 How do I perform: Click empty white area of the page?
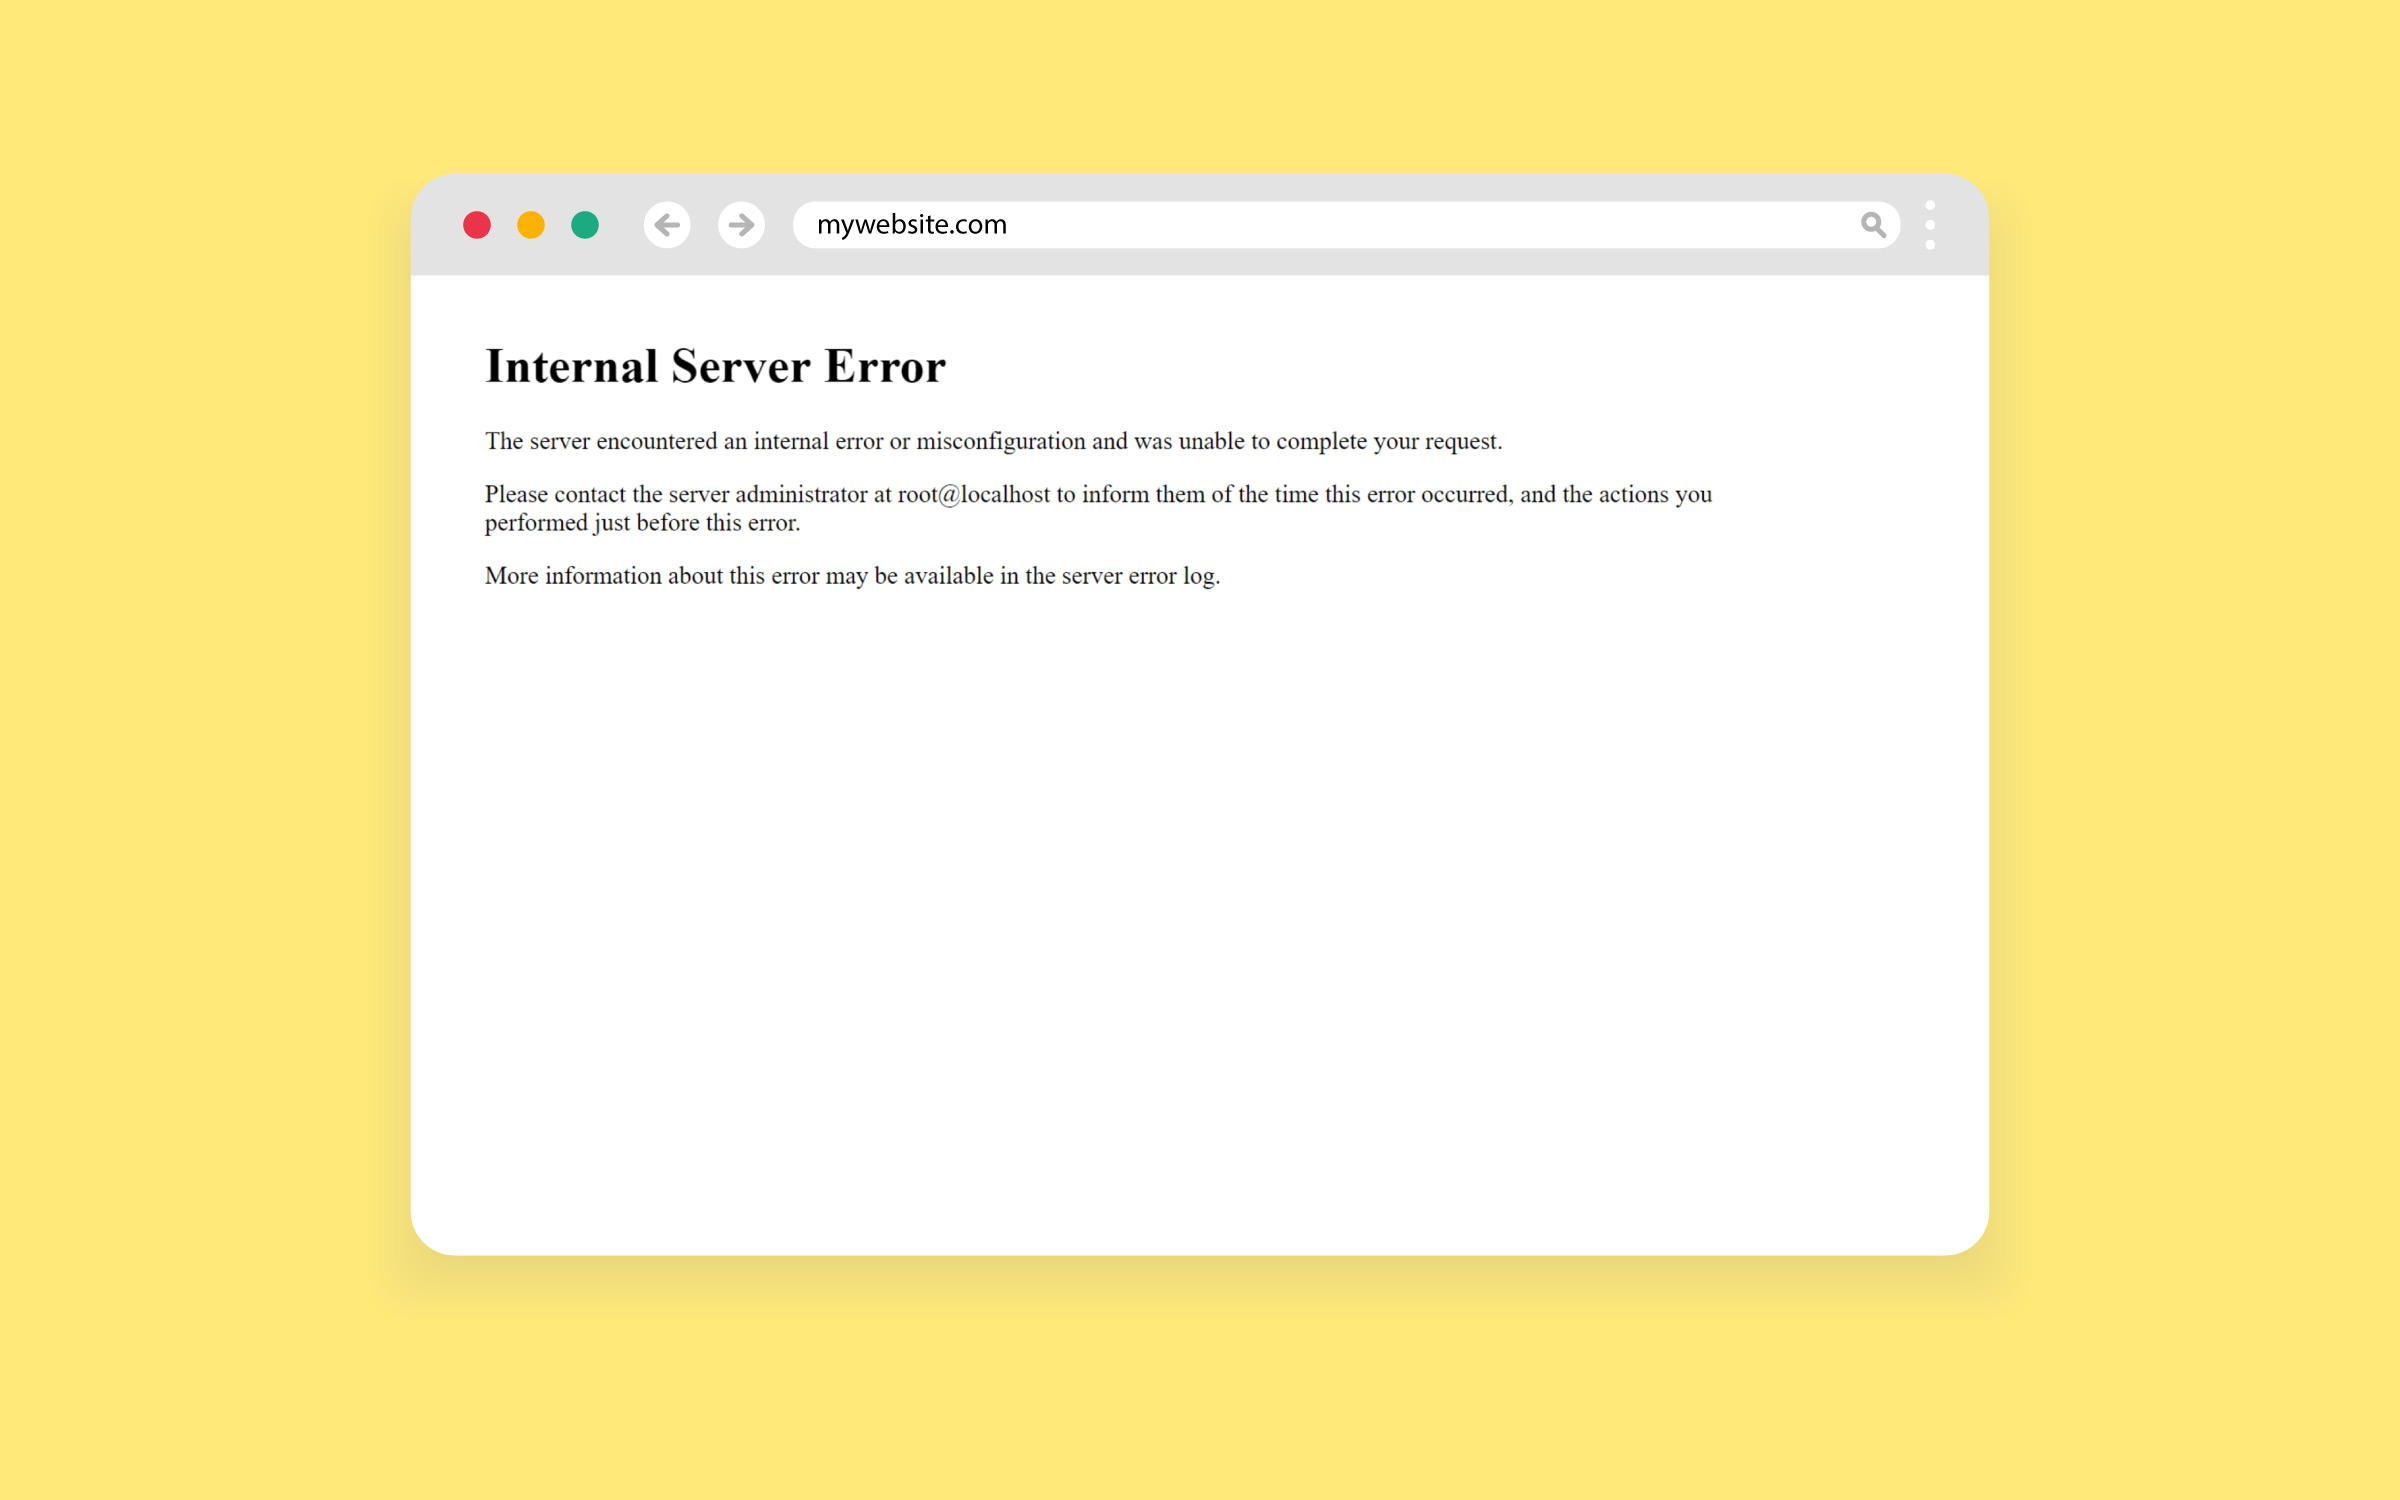coord(1200,900)
